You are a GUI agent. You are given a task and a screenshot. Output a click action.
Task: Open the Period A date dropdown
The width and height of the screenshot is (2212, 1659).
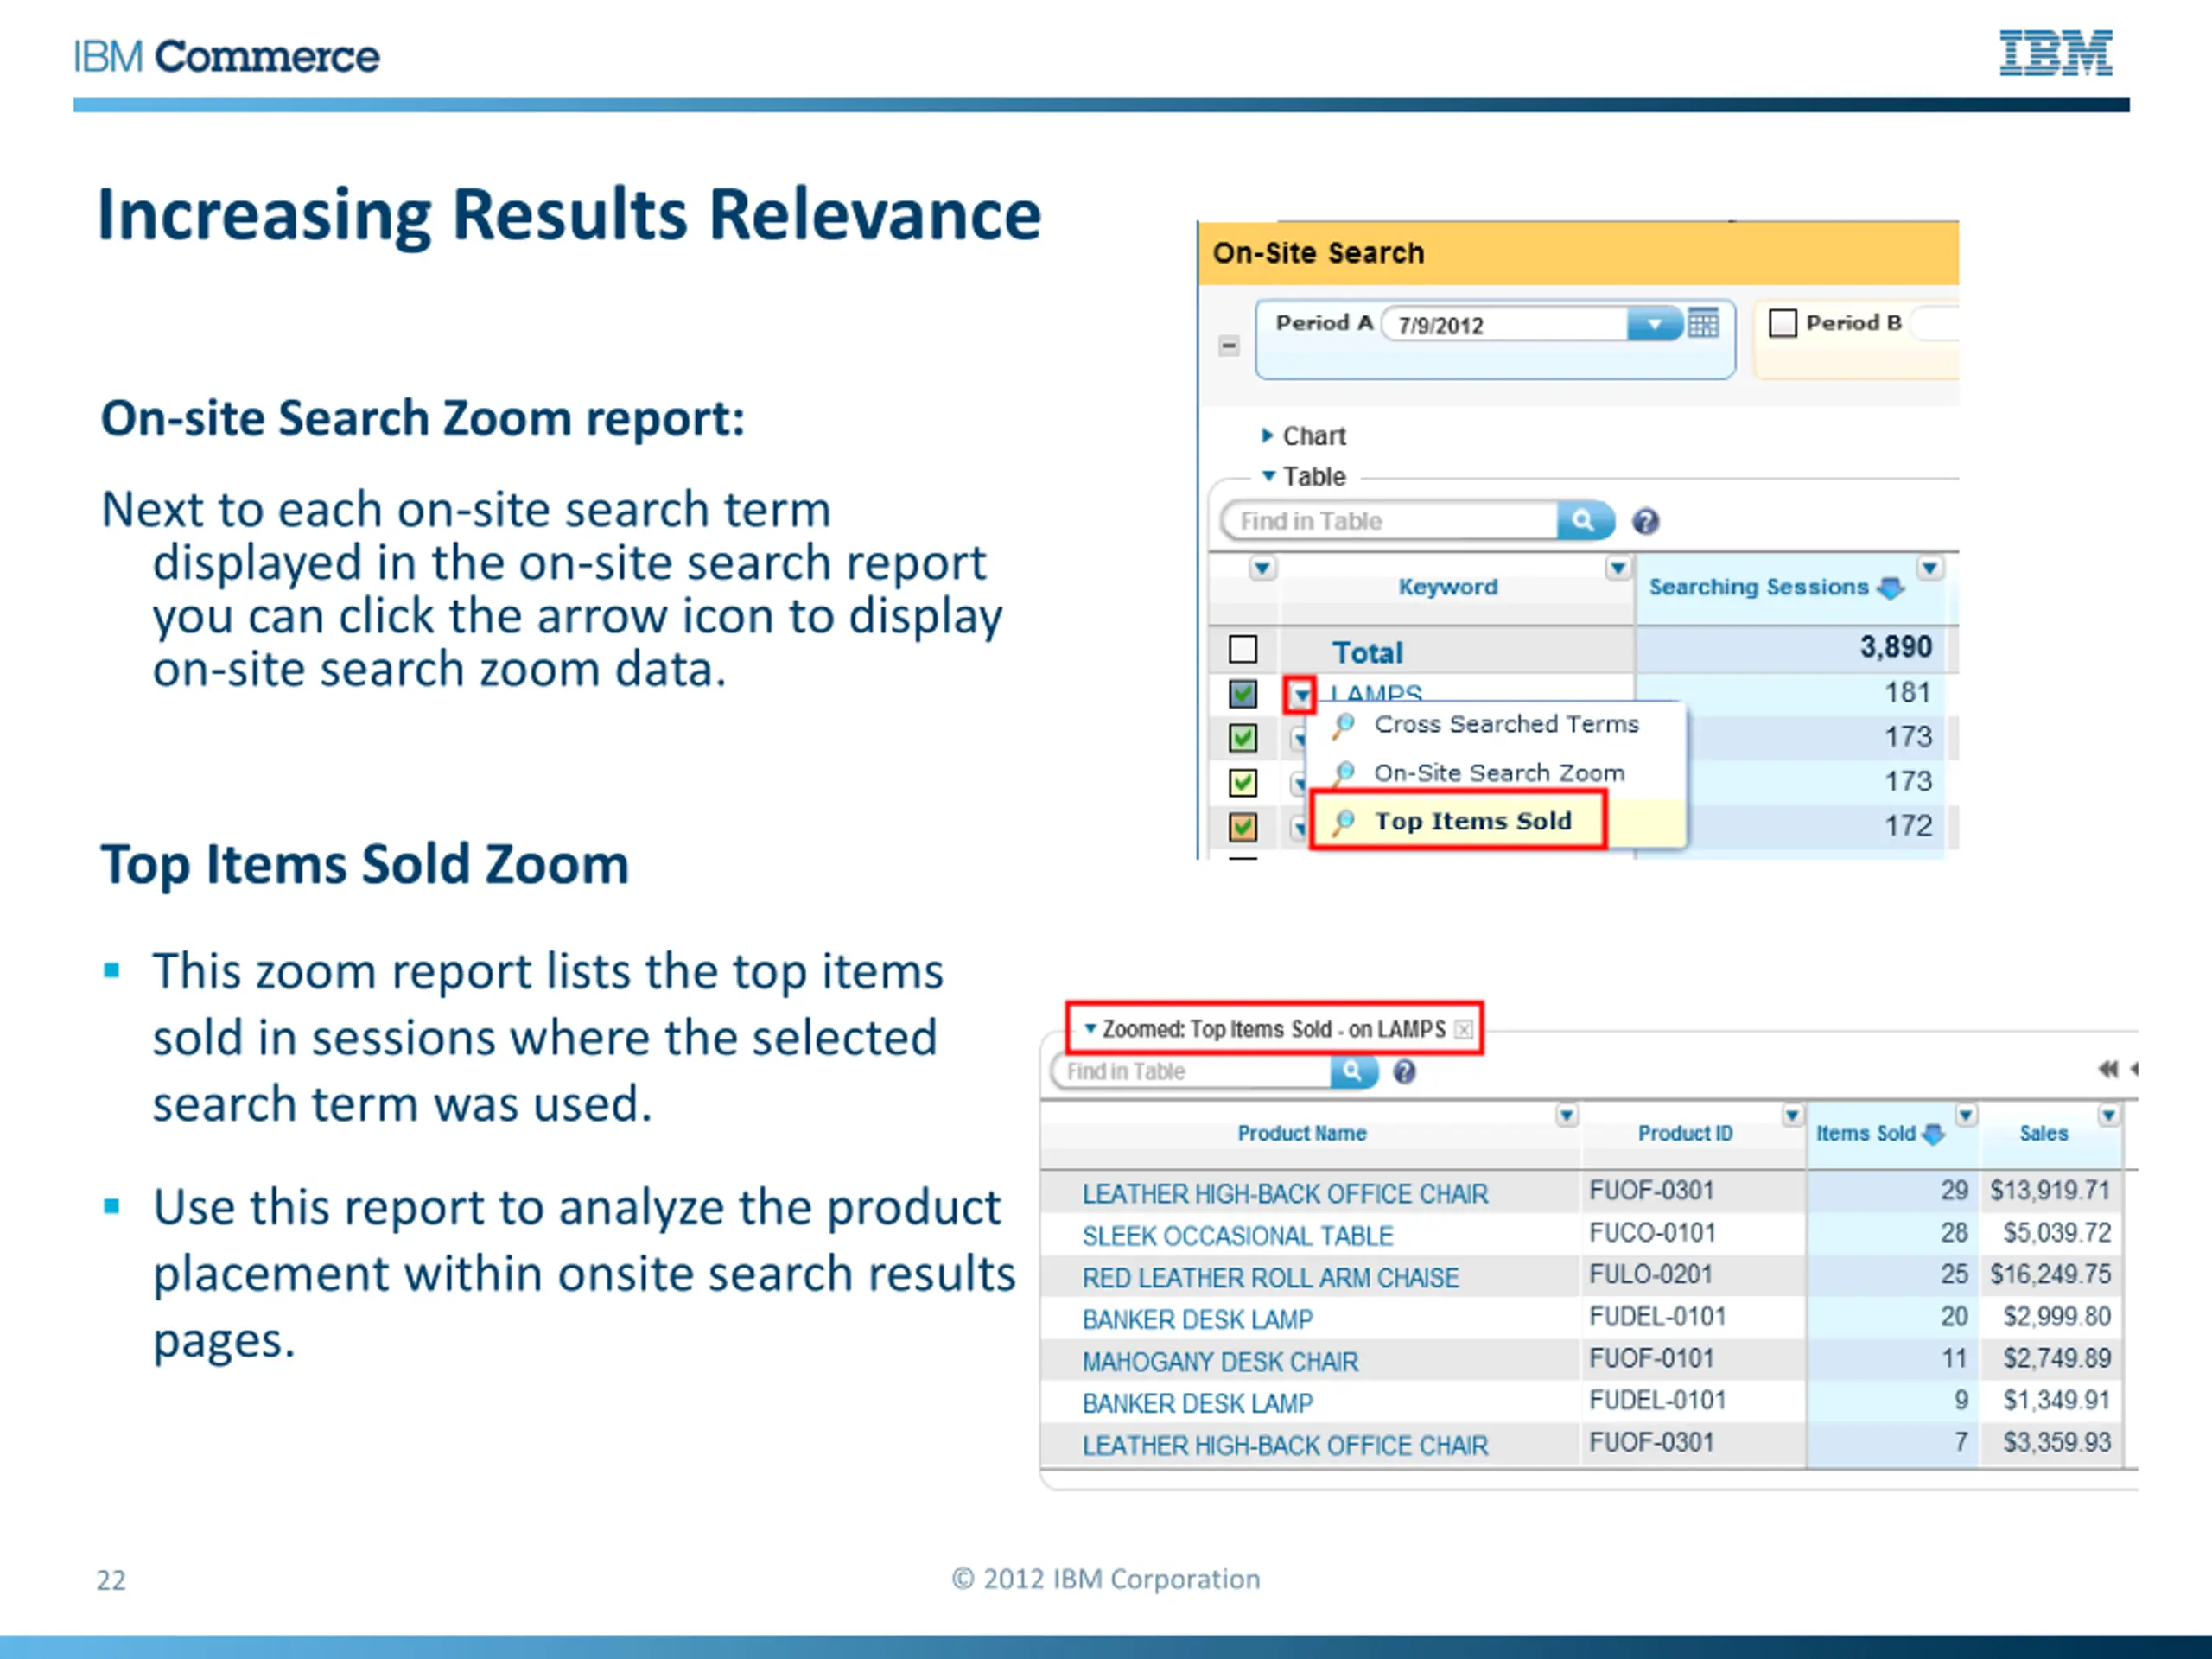click(1654, 324)
